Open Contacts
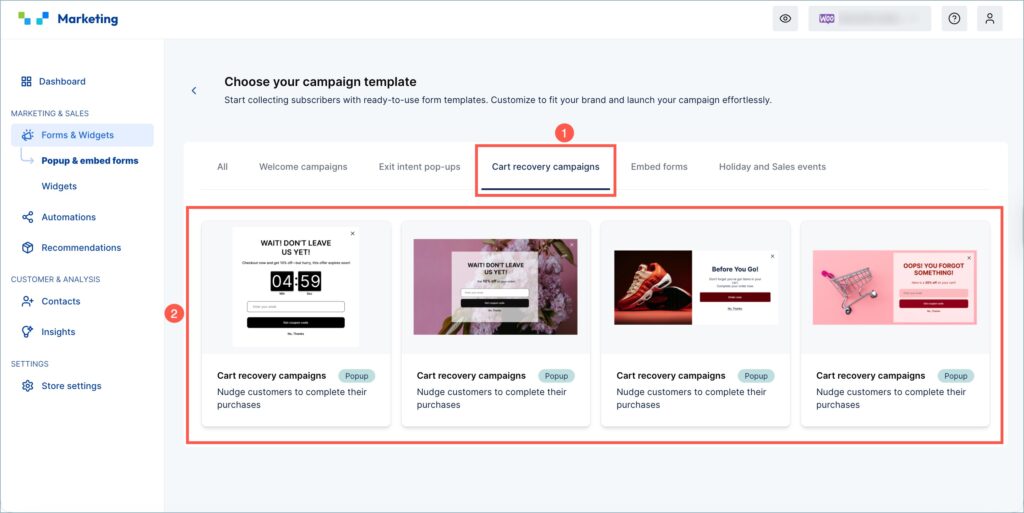The image size is (1024, 513). pyautogui.click(x=61, y=301)
